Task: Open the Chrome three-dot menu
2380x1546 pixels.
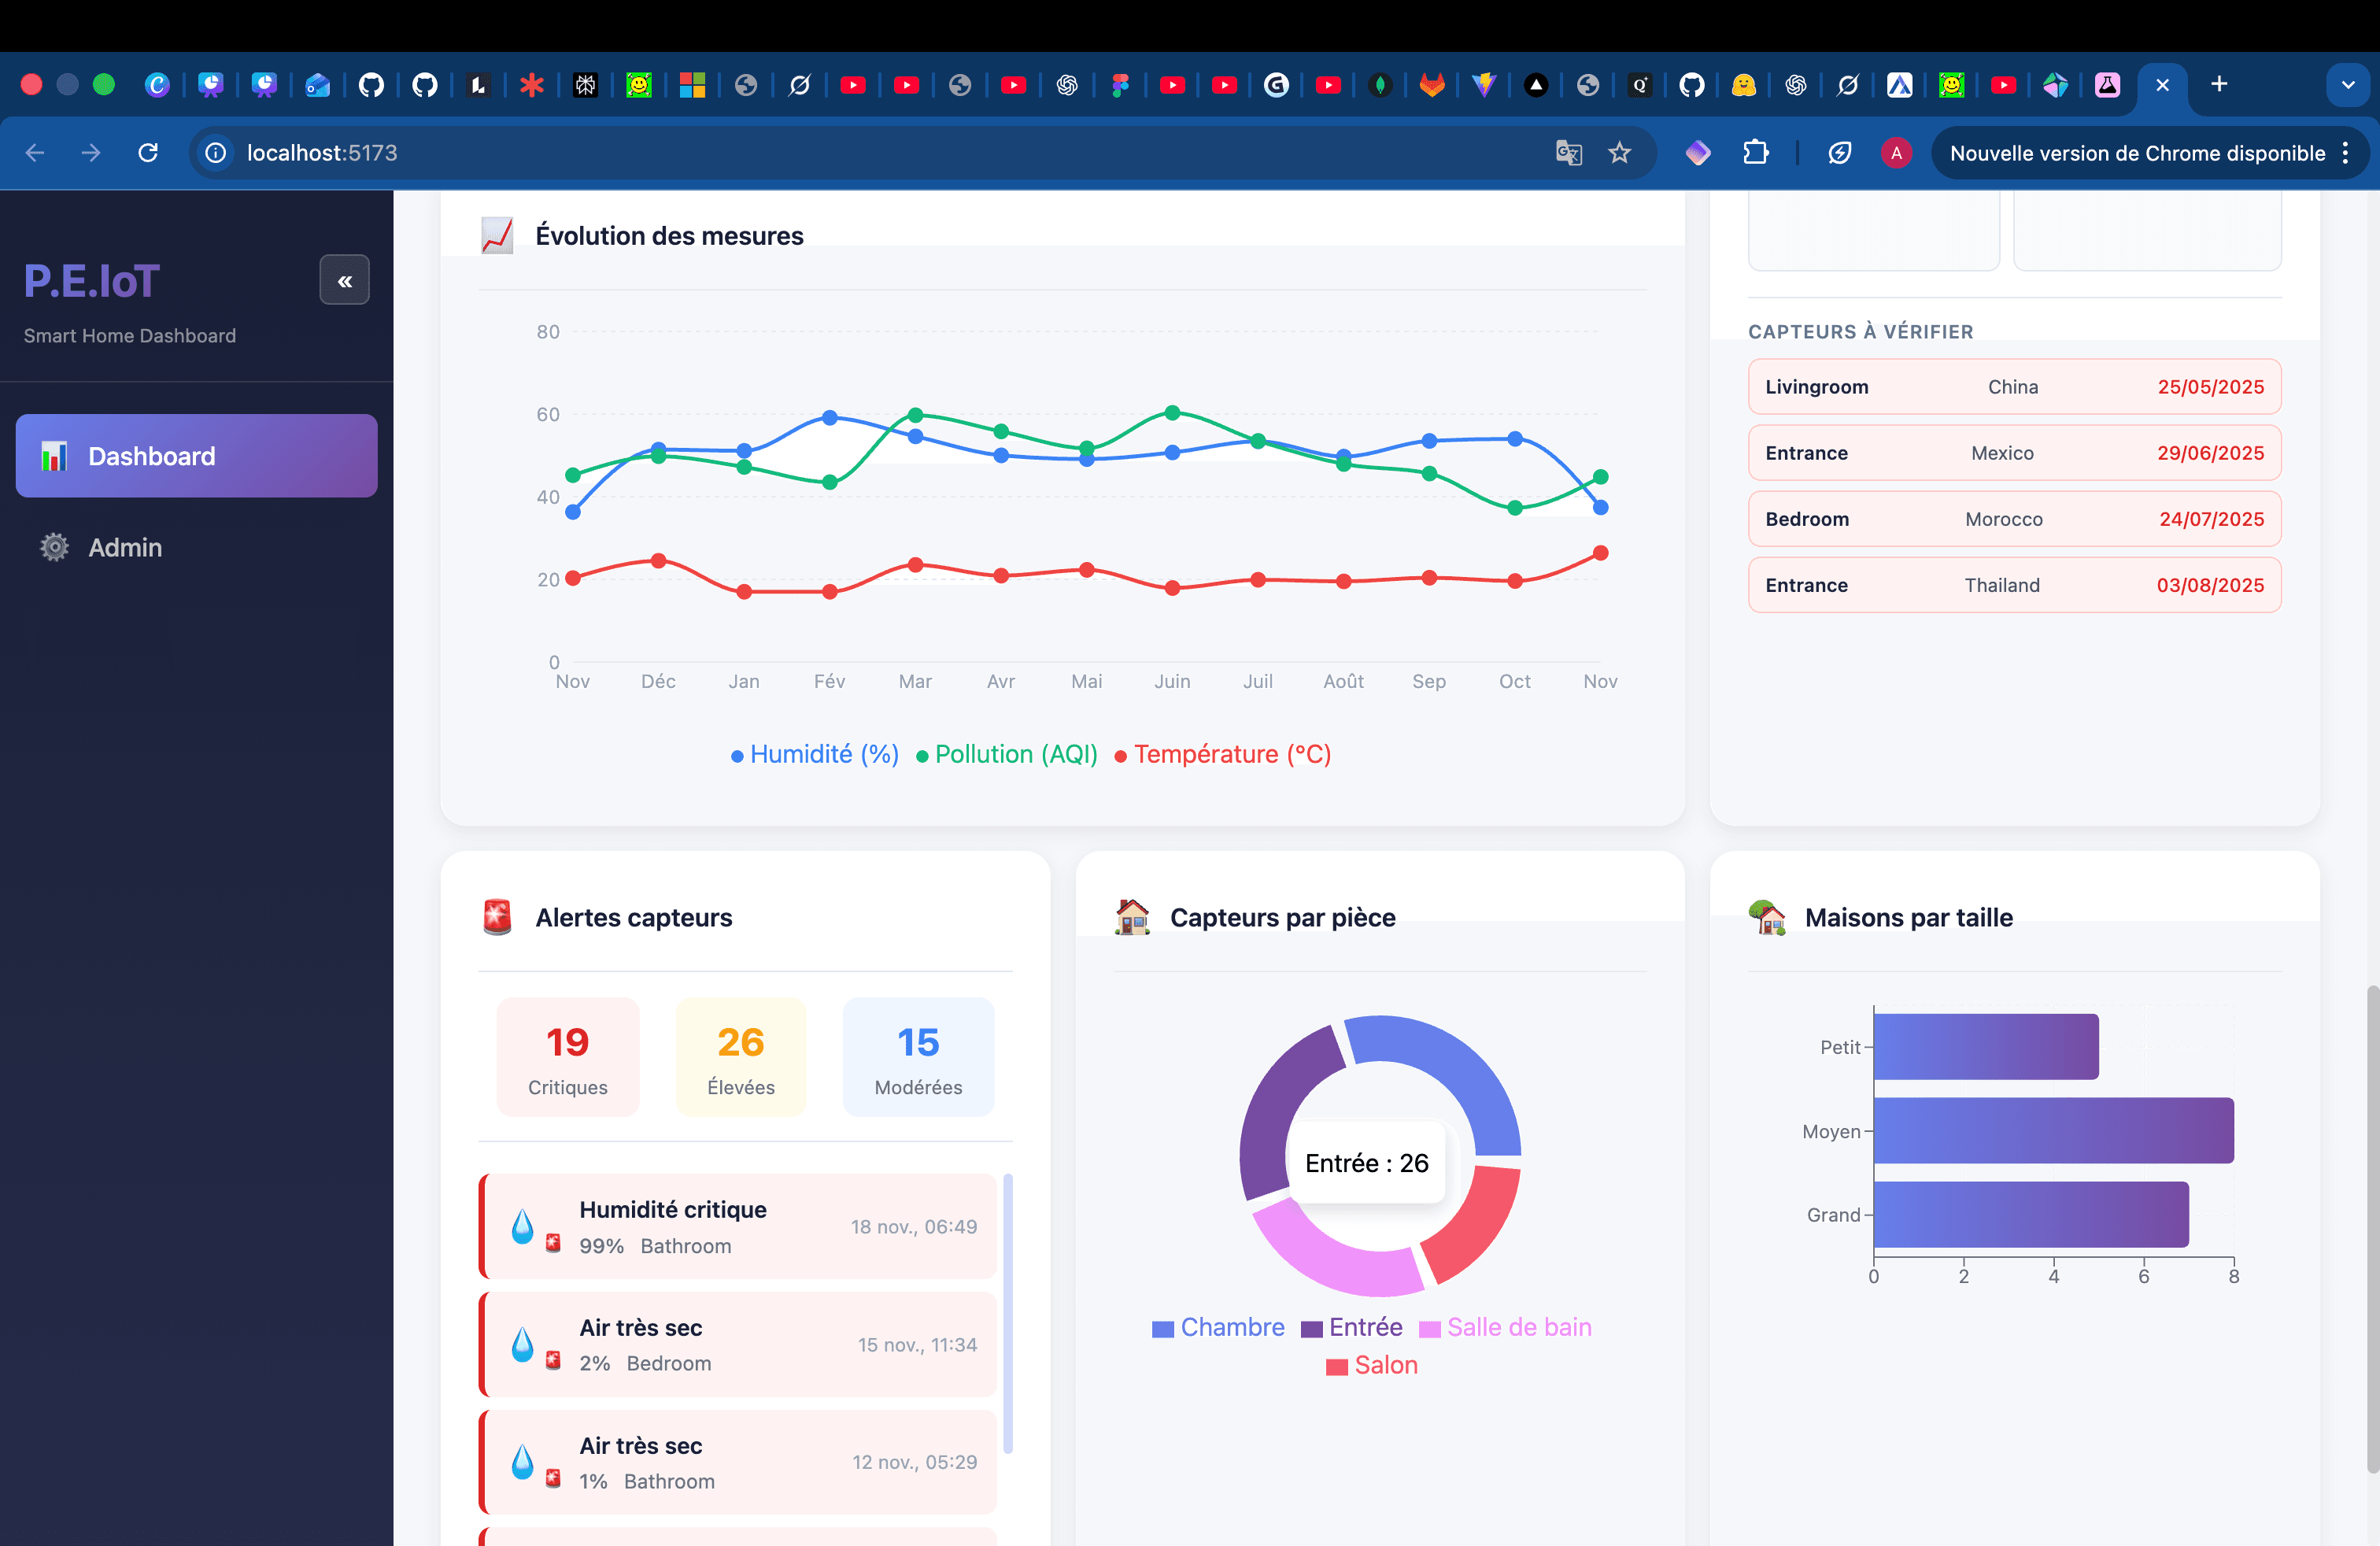Action: (2348, 153)
